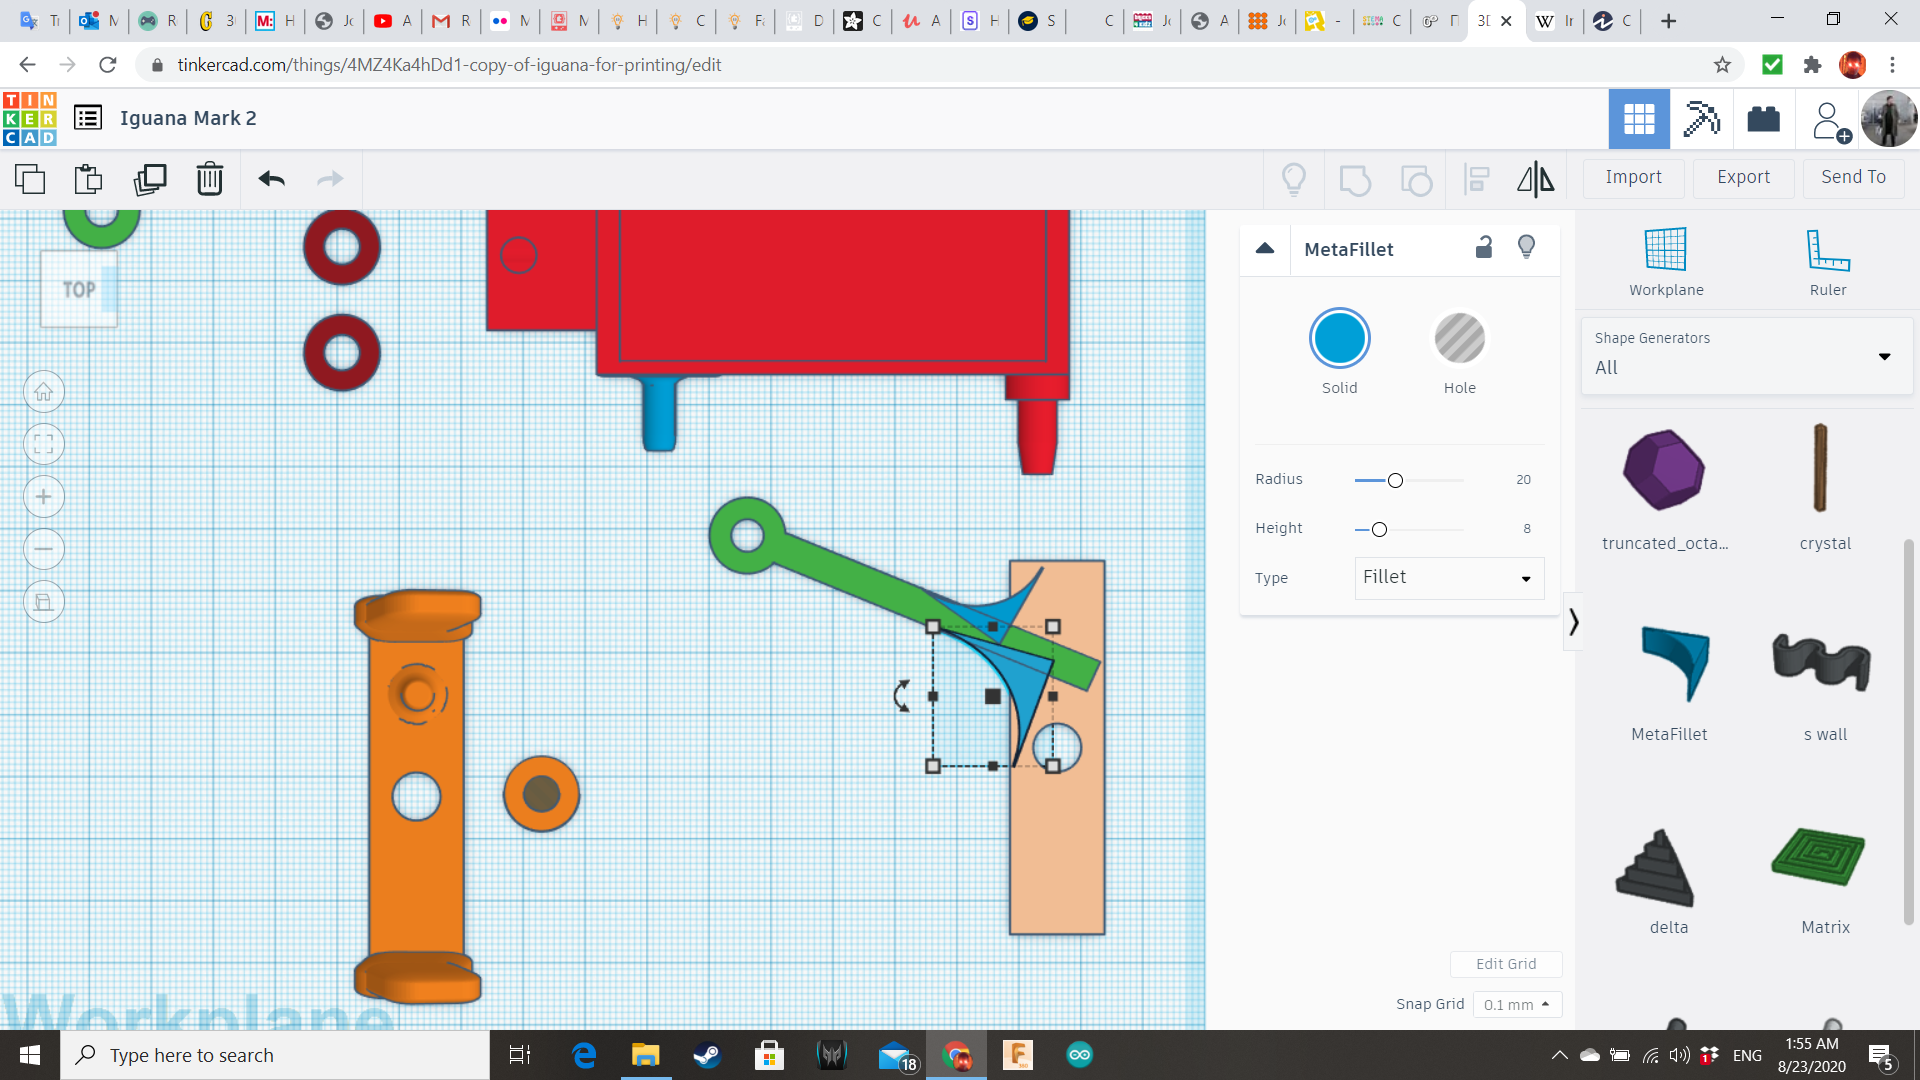Viewport: 1920px width, 1080px height.
Task: Click the flip mirror icon
Action: pyautogui.click(x=1535, y=177)
